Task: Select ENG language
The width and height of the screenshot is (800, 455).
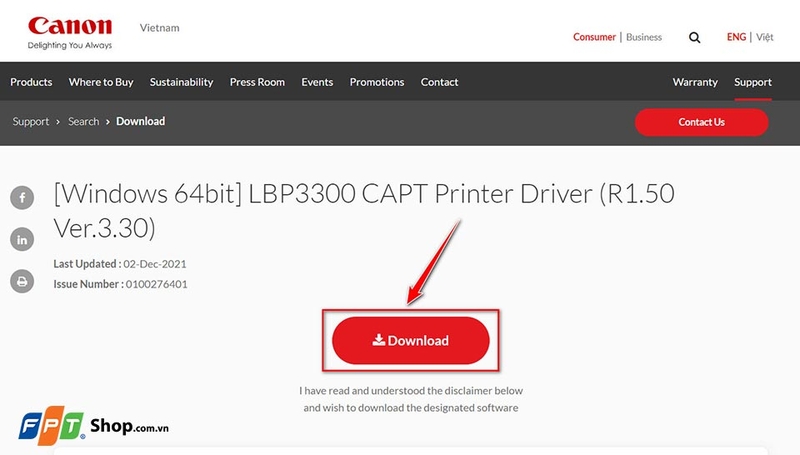Action: pyautogui.click(x=736, y=37)
